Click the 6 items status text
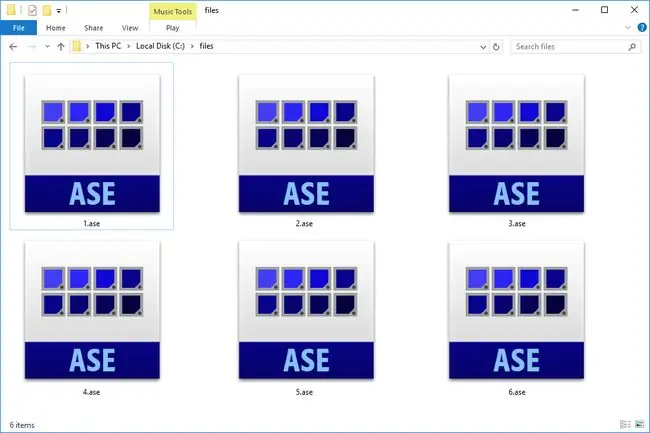650x433 pixels. 22,425
